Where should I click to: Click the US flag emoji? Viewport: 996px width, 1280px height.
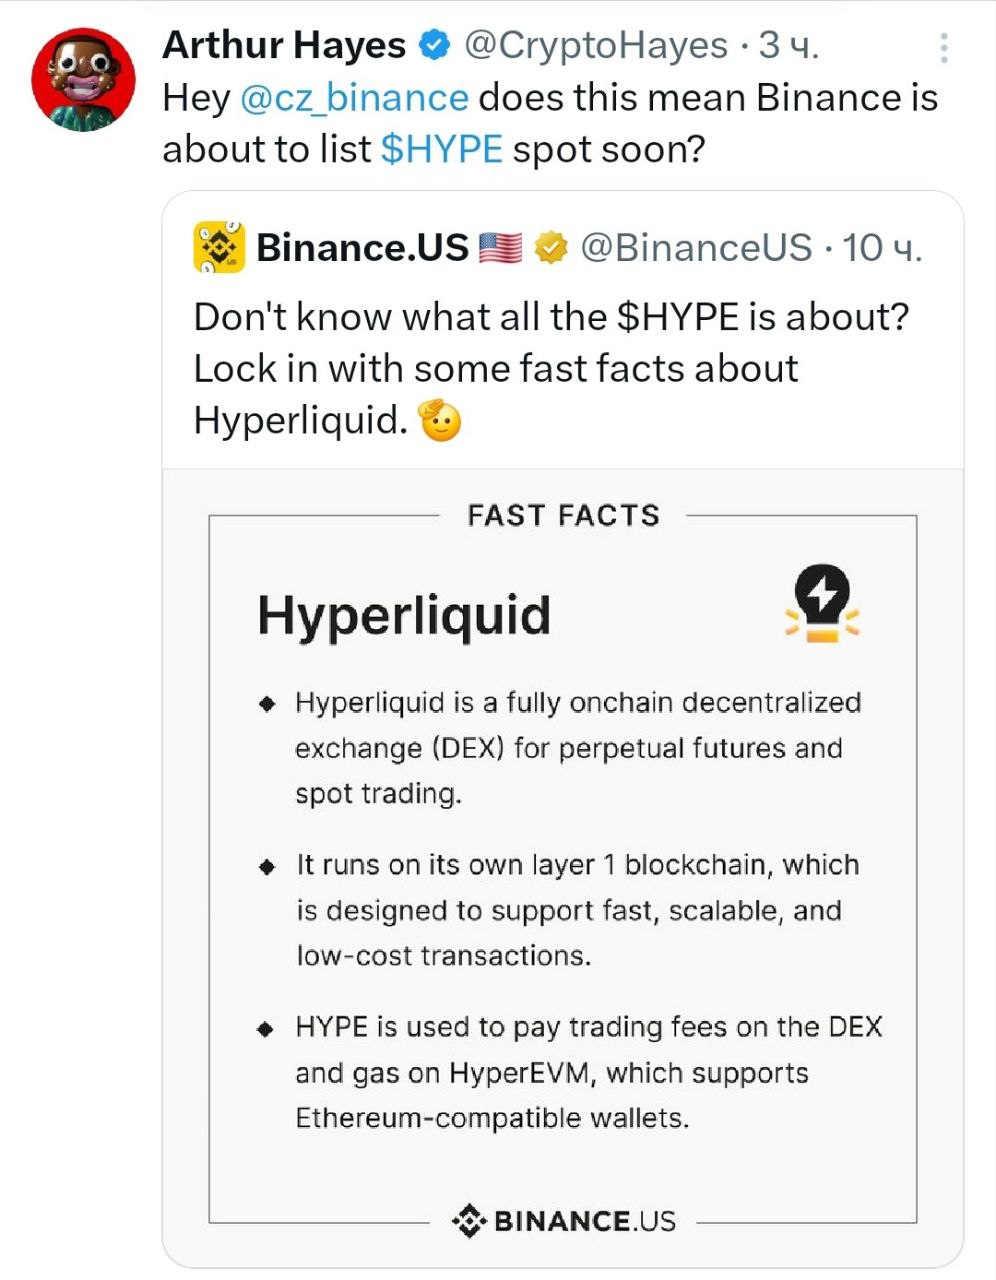500,247
